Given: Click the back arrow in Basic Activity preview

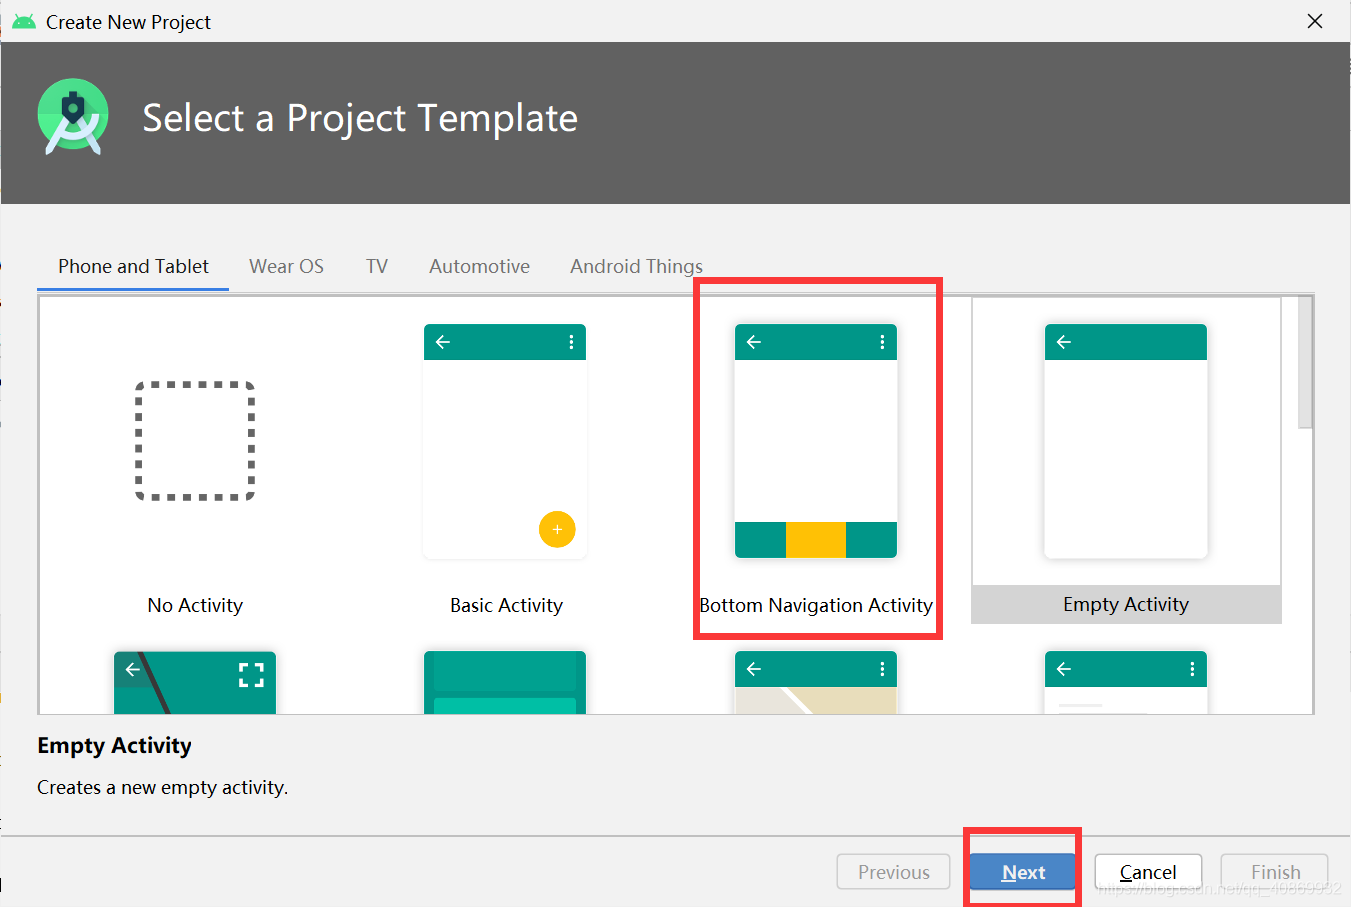Looking at the screenshot, I should click(x=443, y=342).
